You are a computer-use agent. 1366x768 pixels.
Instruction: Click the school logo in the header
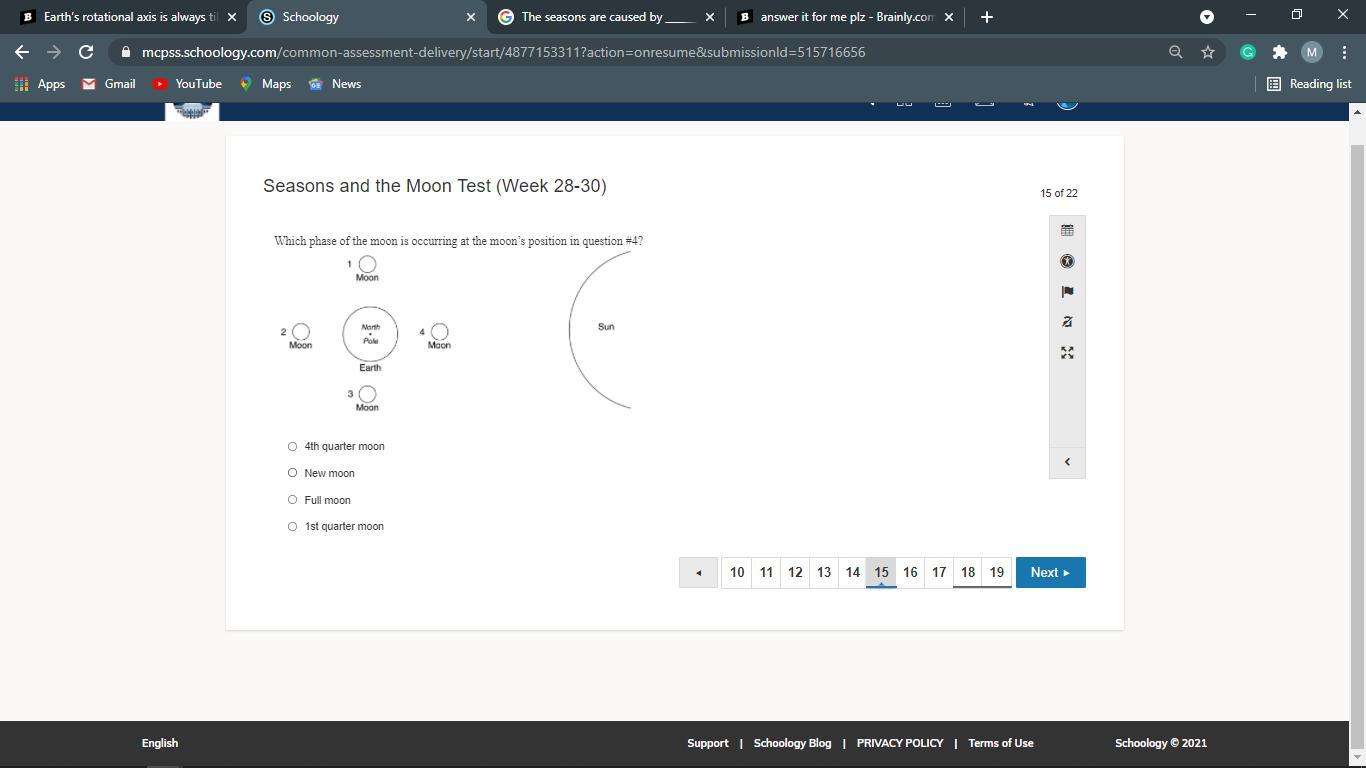click(x=191, y=110)
